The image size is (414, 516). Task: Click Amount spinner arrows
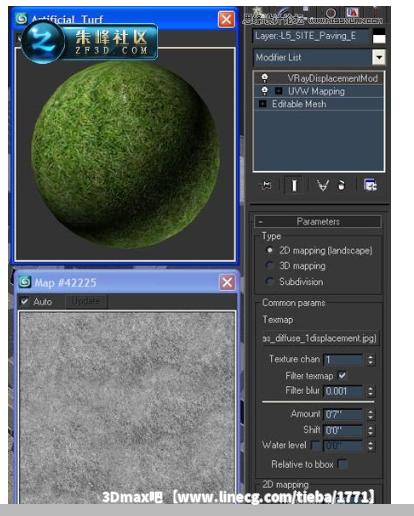370,415
